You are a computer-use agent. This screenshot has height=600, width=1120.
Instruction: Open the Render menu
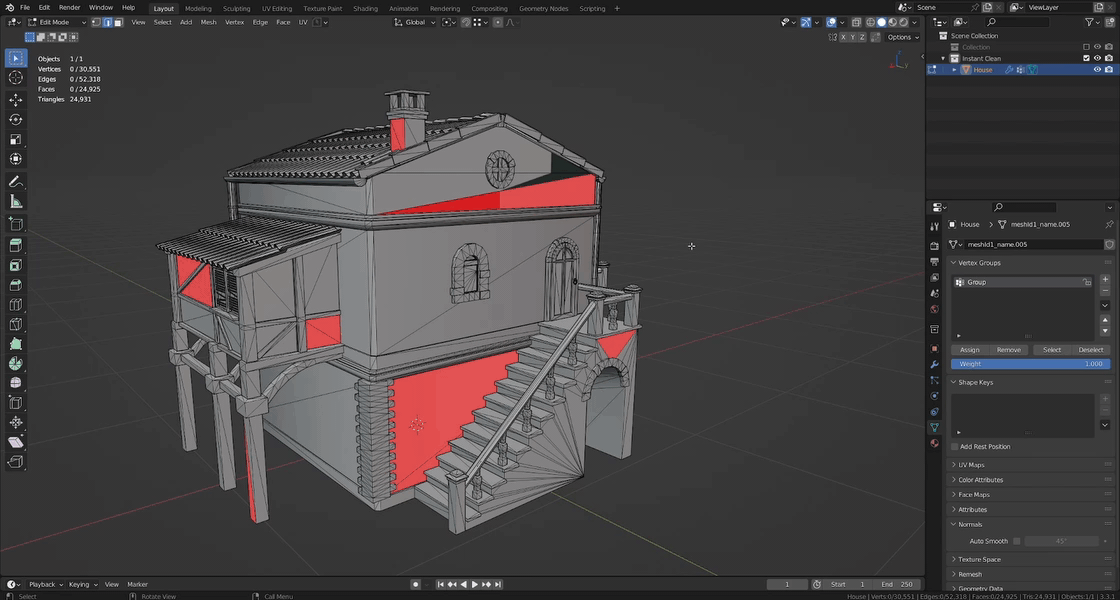pos(68,7)
